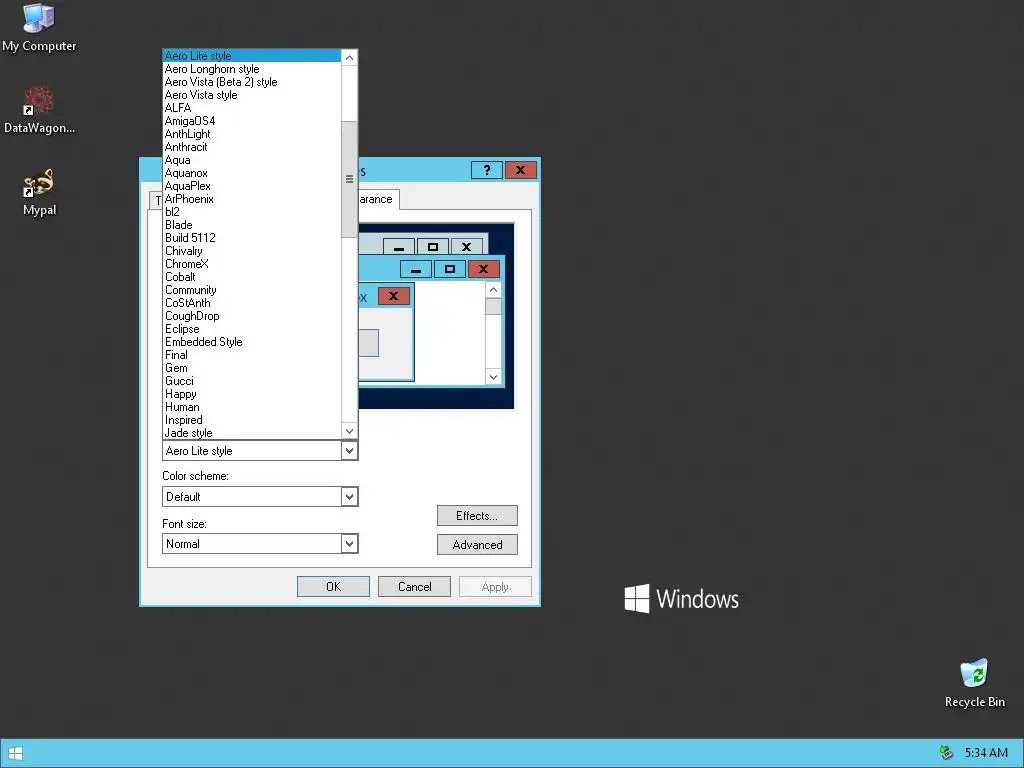Choose the CoughDrop style

point(251,317)
